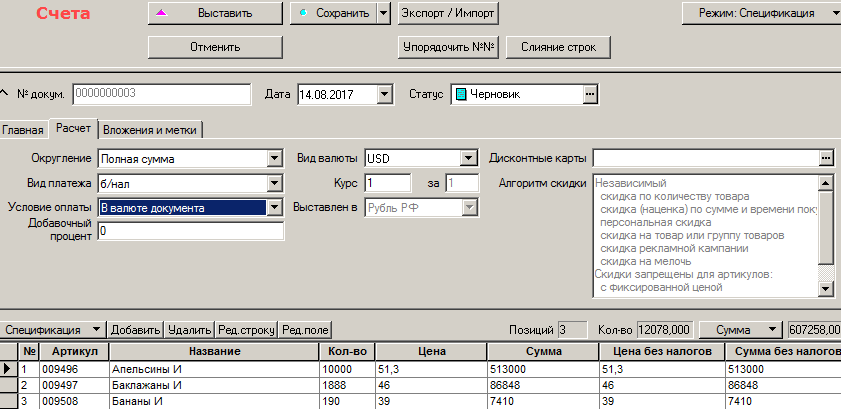Click the current-row arrow marker of row 1
The width and height of the screenshot is (841, 409).
point(9,369)
